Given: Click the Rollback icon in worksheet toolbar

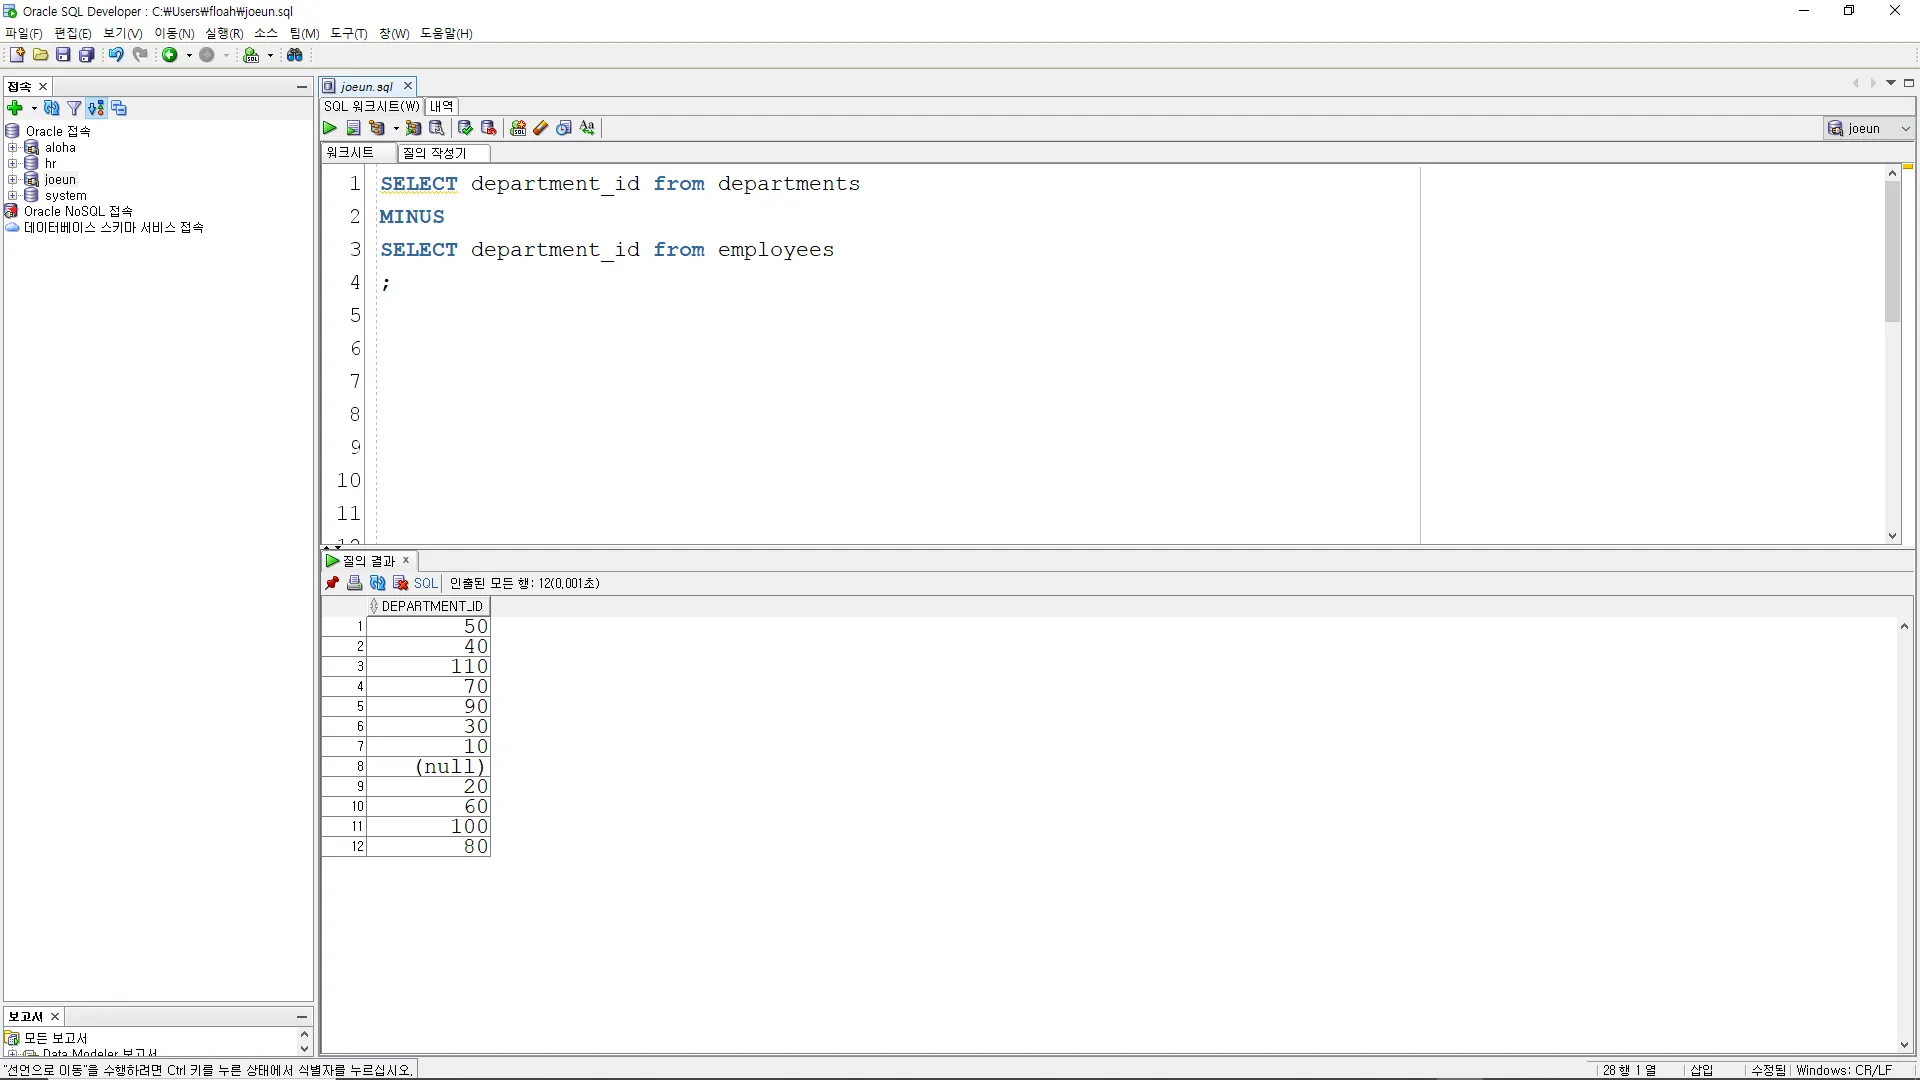Looking at the screenshot, I should coord(488,128).
